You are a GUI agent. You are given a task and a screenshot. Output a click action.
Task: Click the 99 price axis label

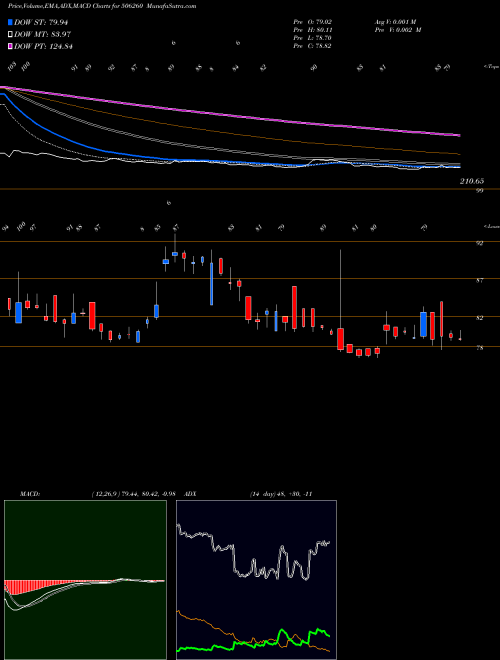tap(480, 190)
